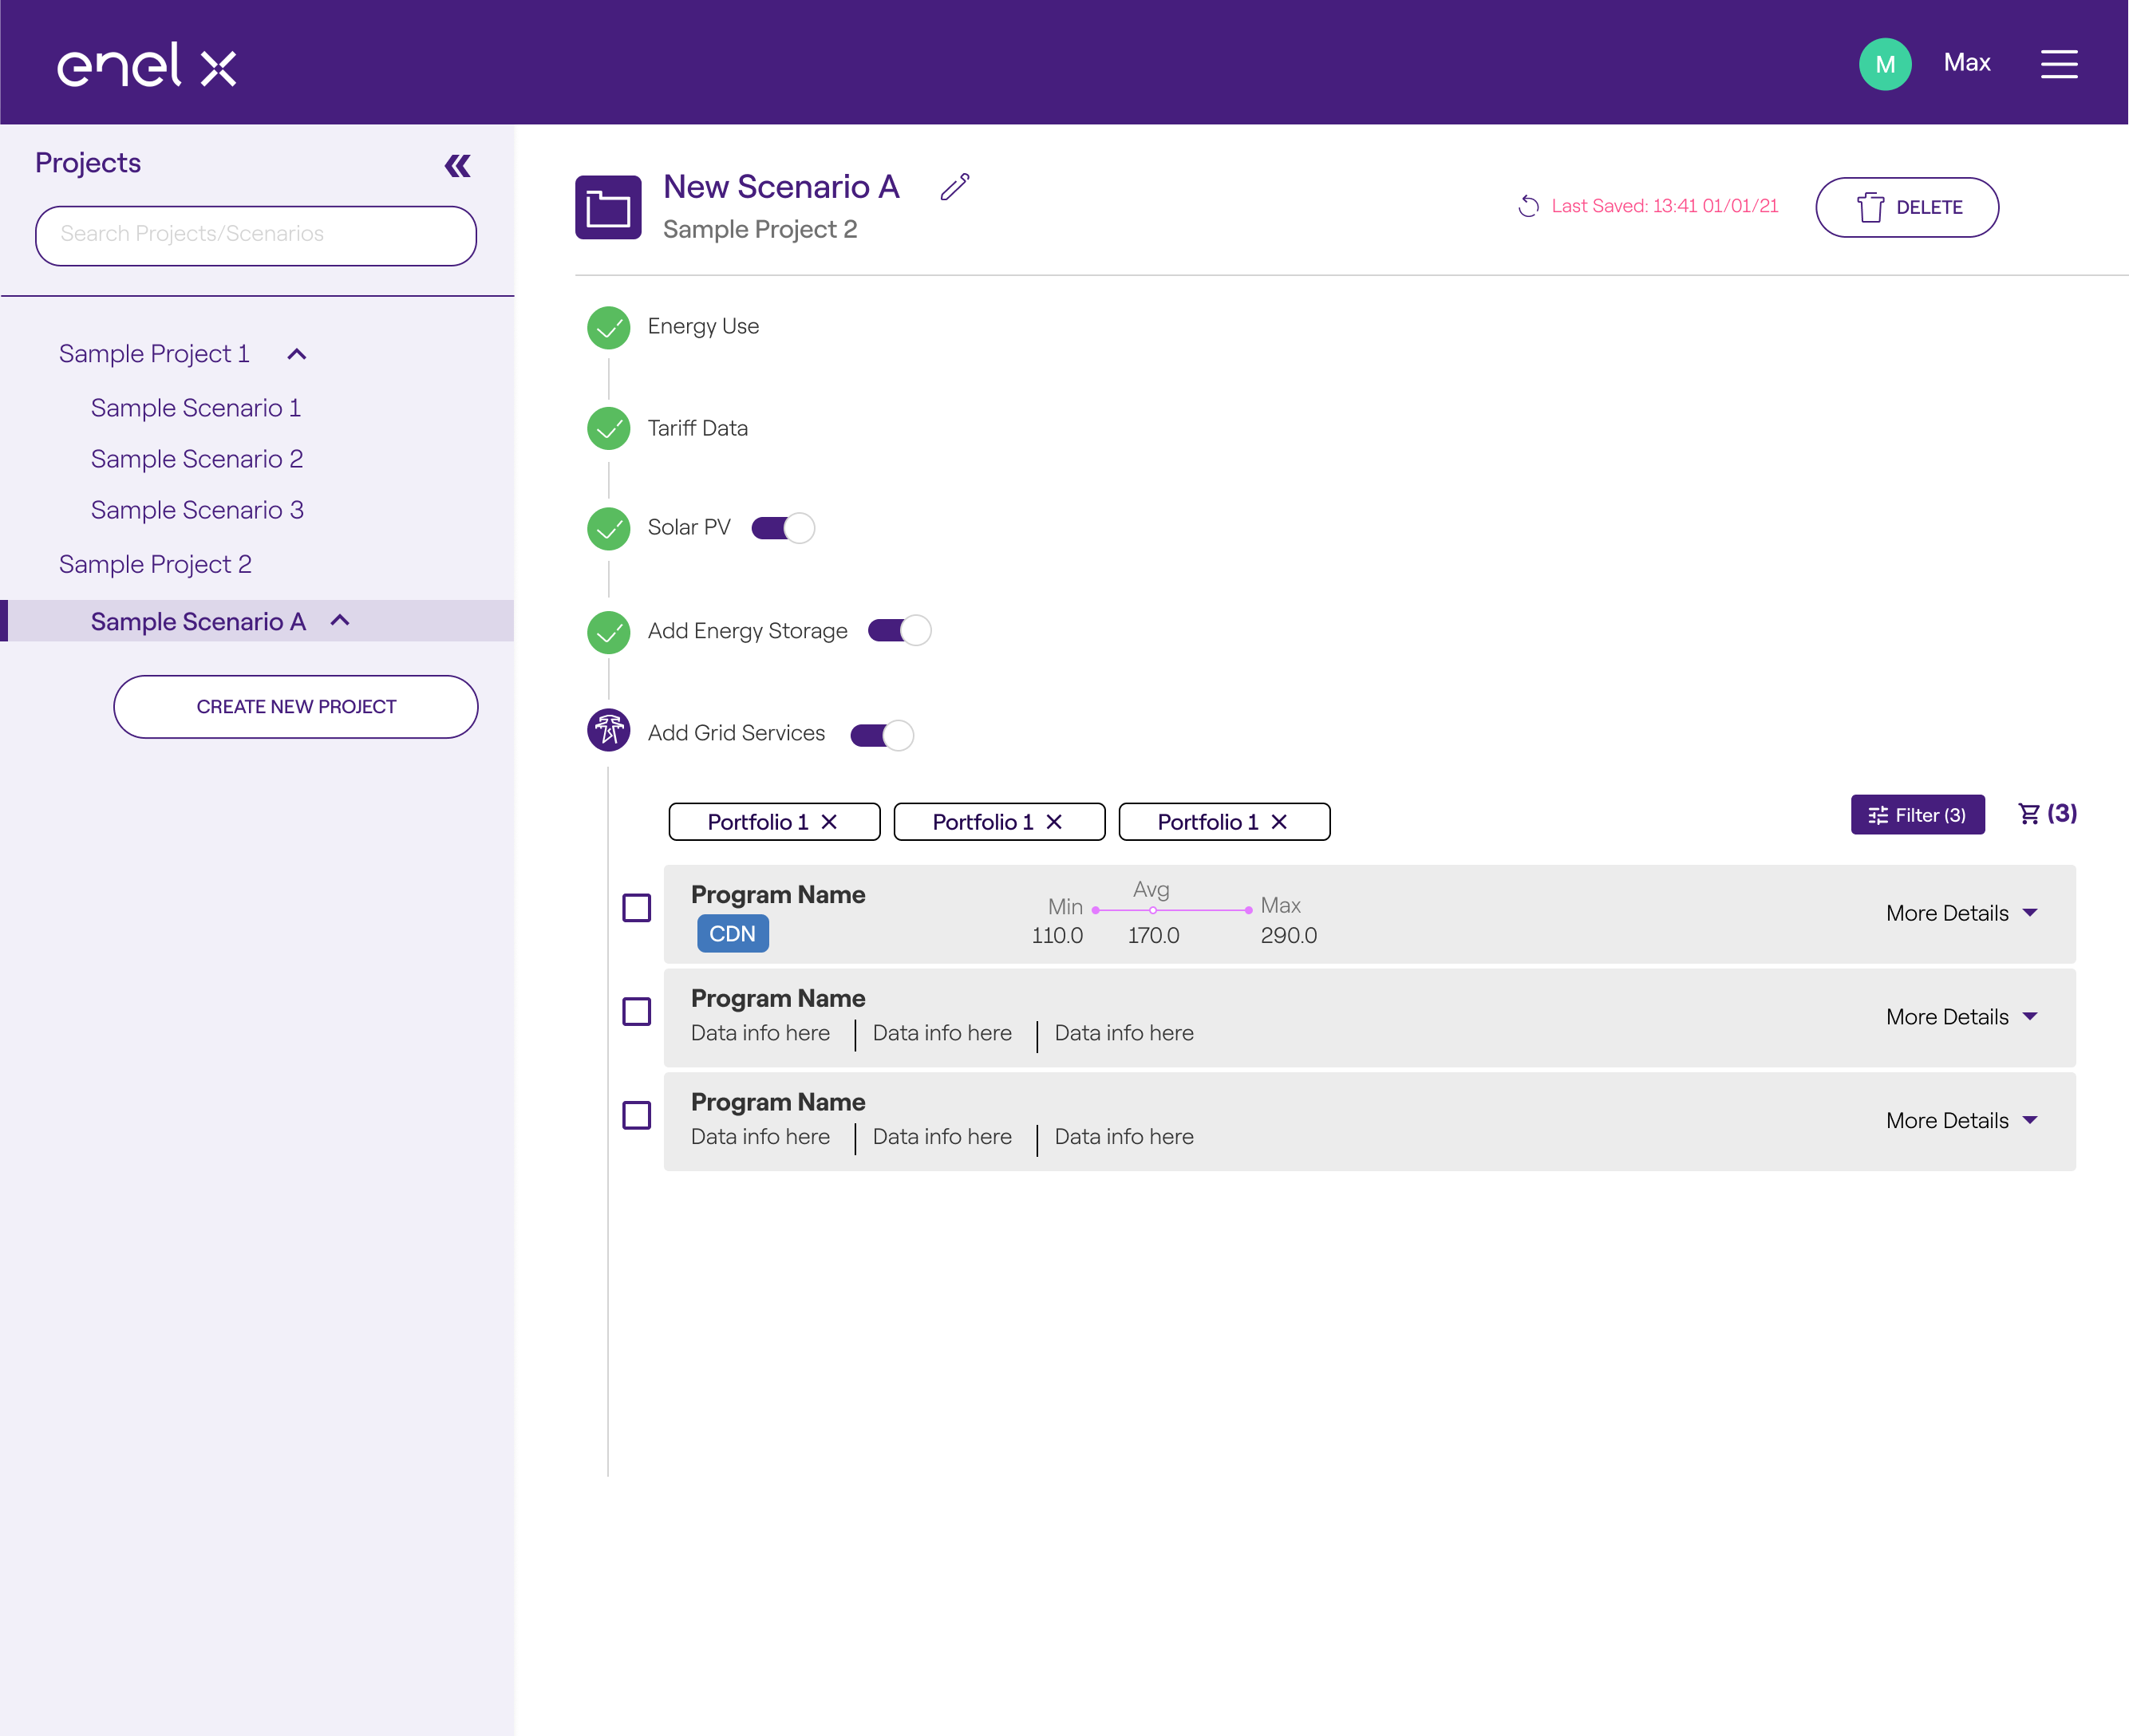Open the shopping cart (3)
The image size is (2129, 1736).
2047,813
